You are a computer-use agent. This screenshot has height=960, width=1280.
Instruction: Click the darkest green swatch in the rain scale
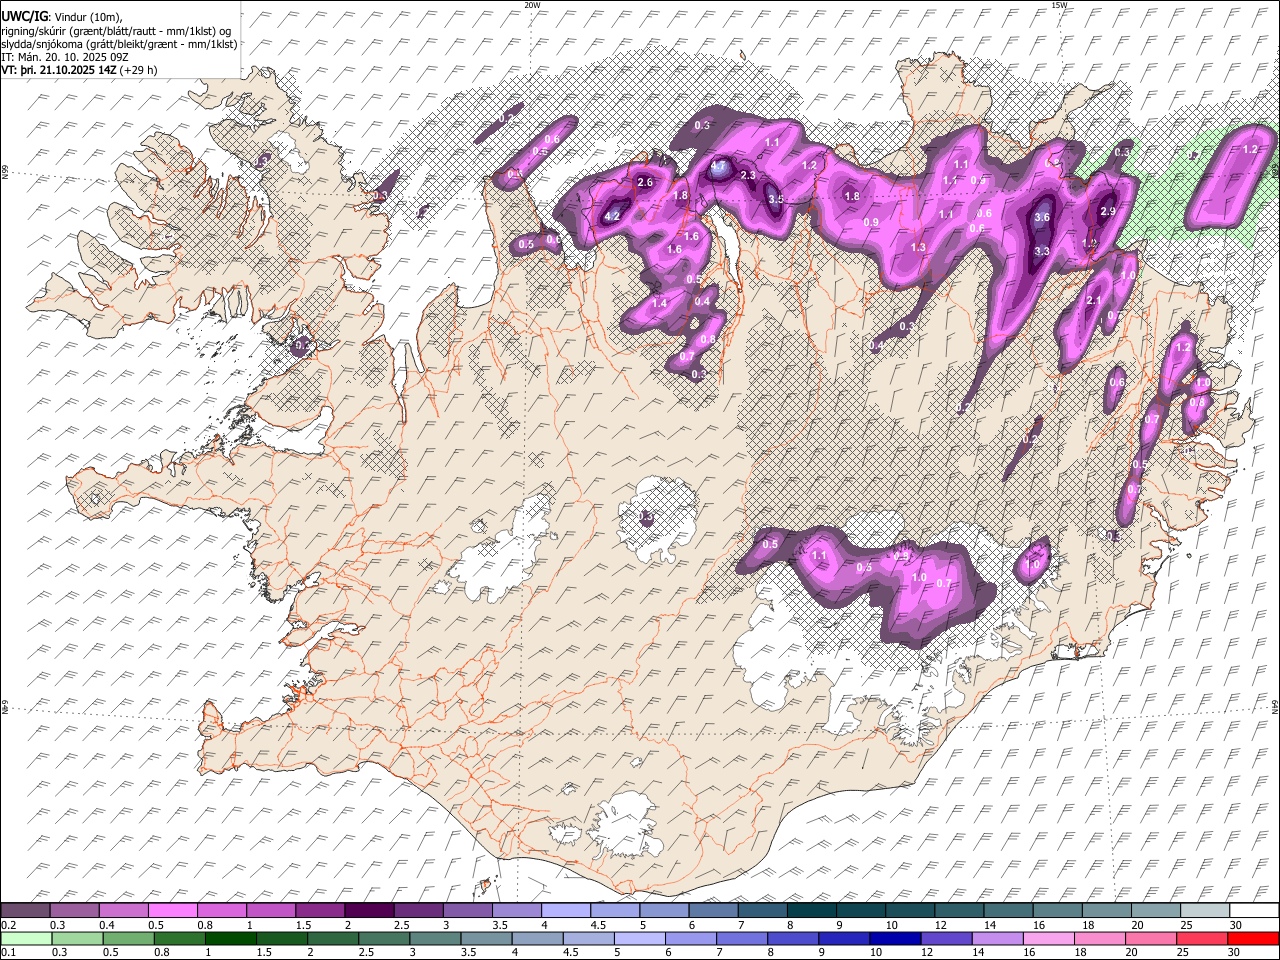[230, 939]
